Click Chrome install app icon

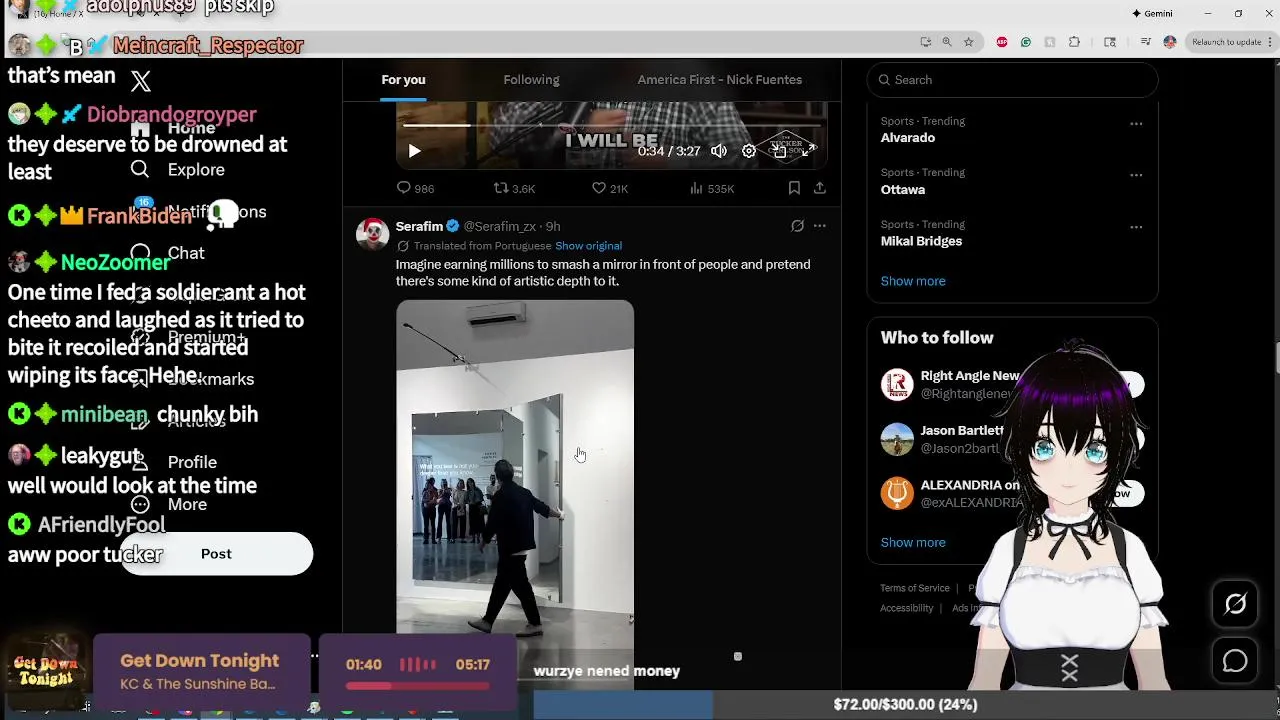click(926, 42)
